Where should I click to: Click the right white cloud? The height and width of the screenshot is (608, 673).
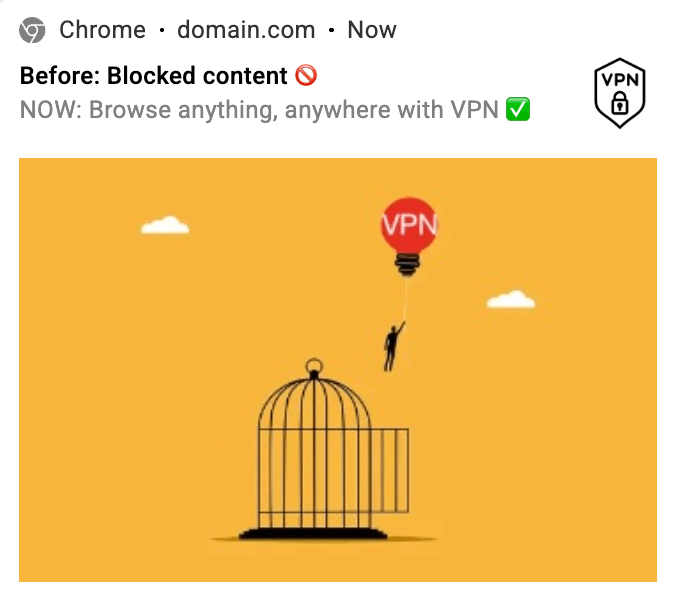511,299
